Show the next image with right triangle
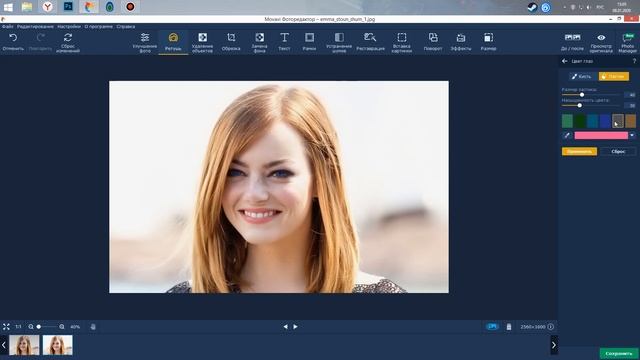The image size is (640, 360). [x=296, y=327]
